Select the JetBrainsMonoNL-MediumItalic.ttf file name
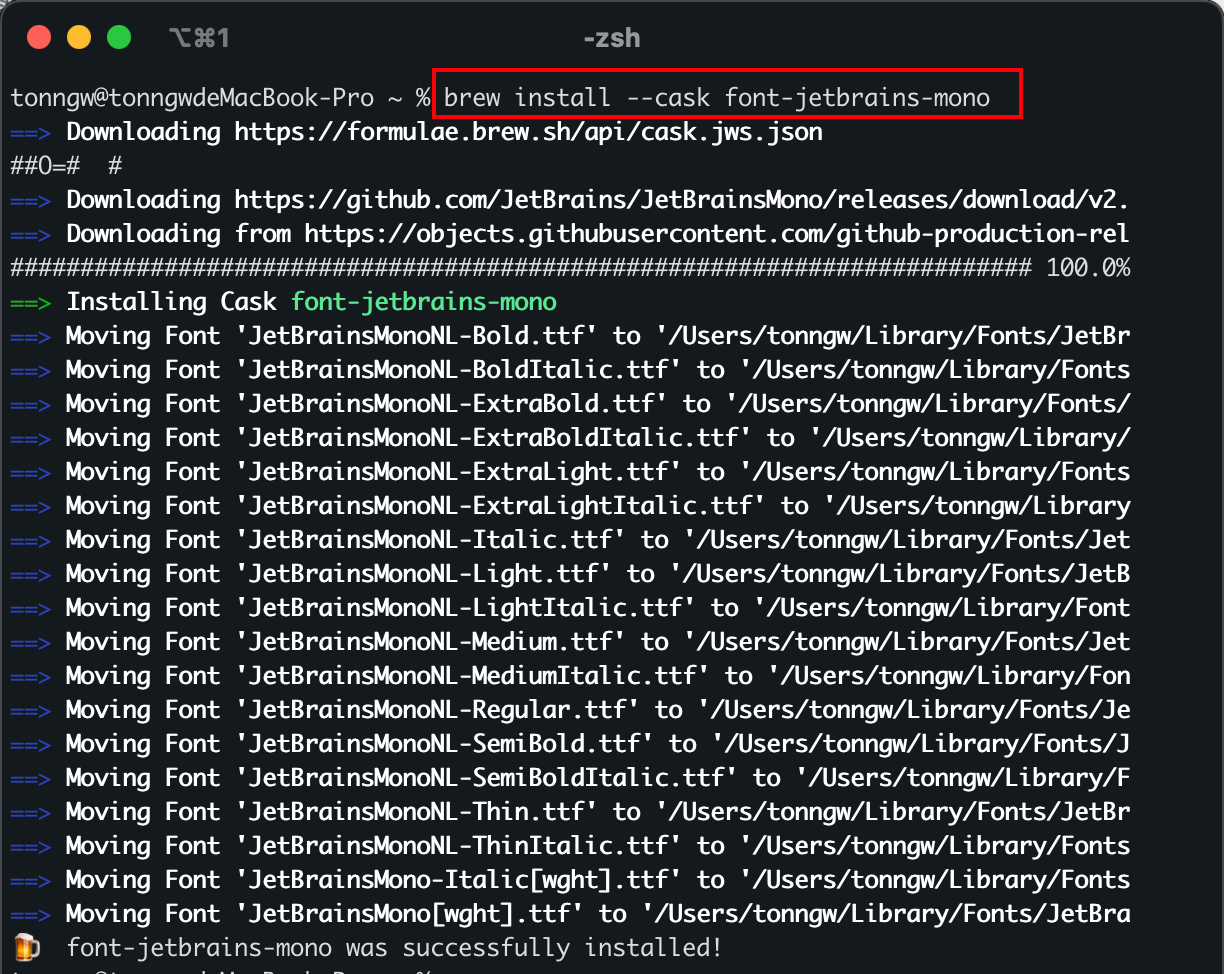 coord(472,676)
